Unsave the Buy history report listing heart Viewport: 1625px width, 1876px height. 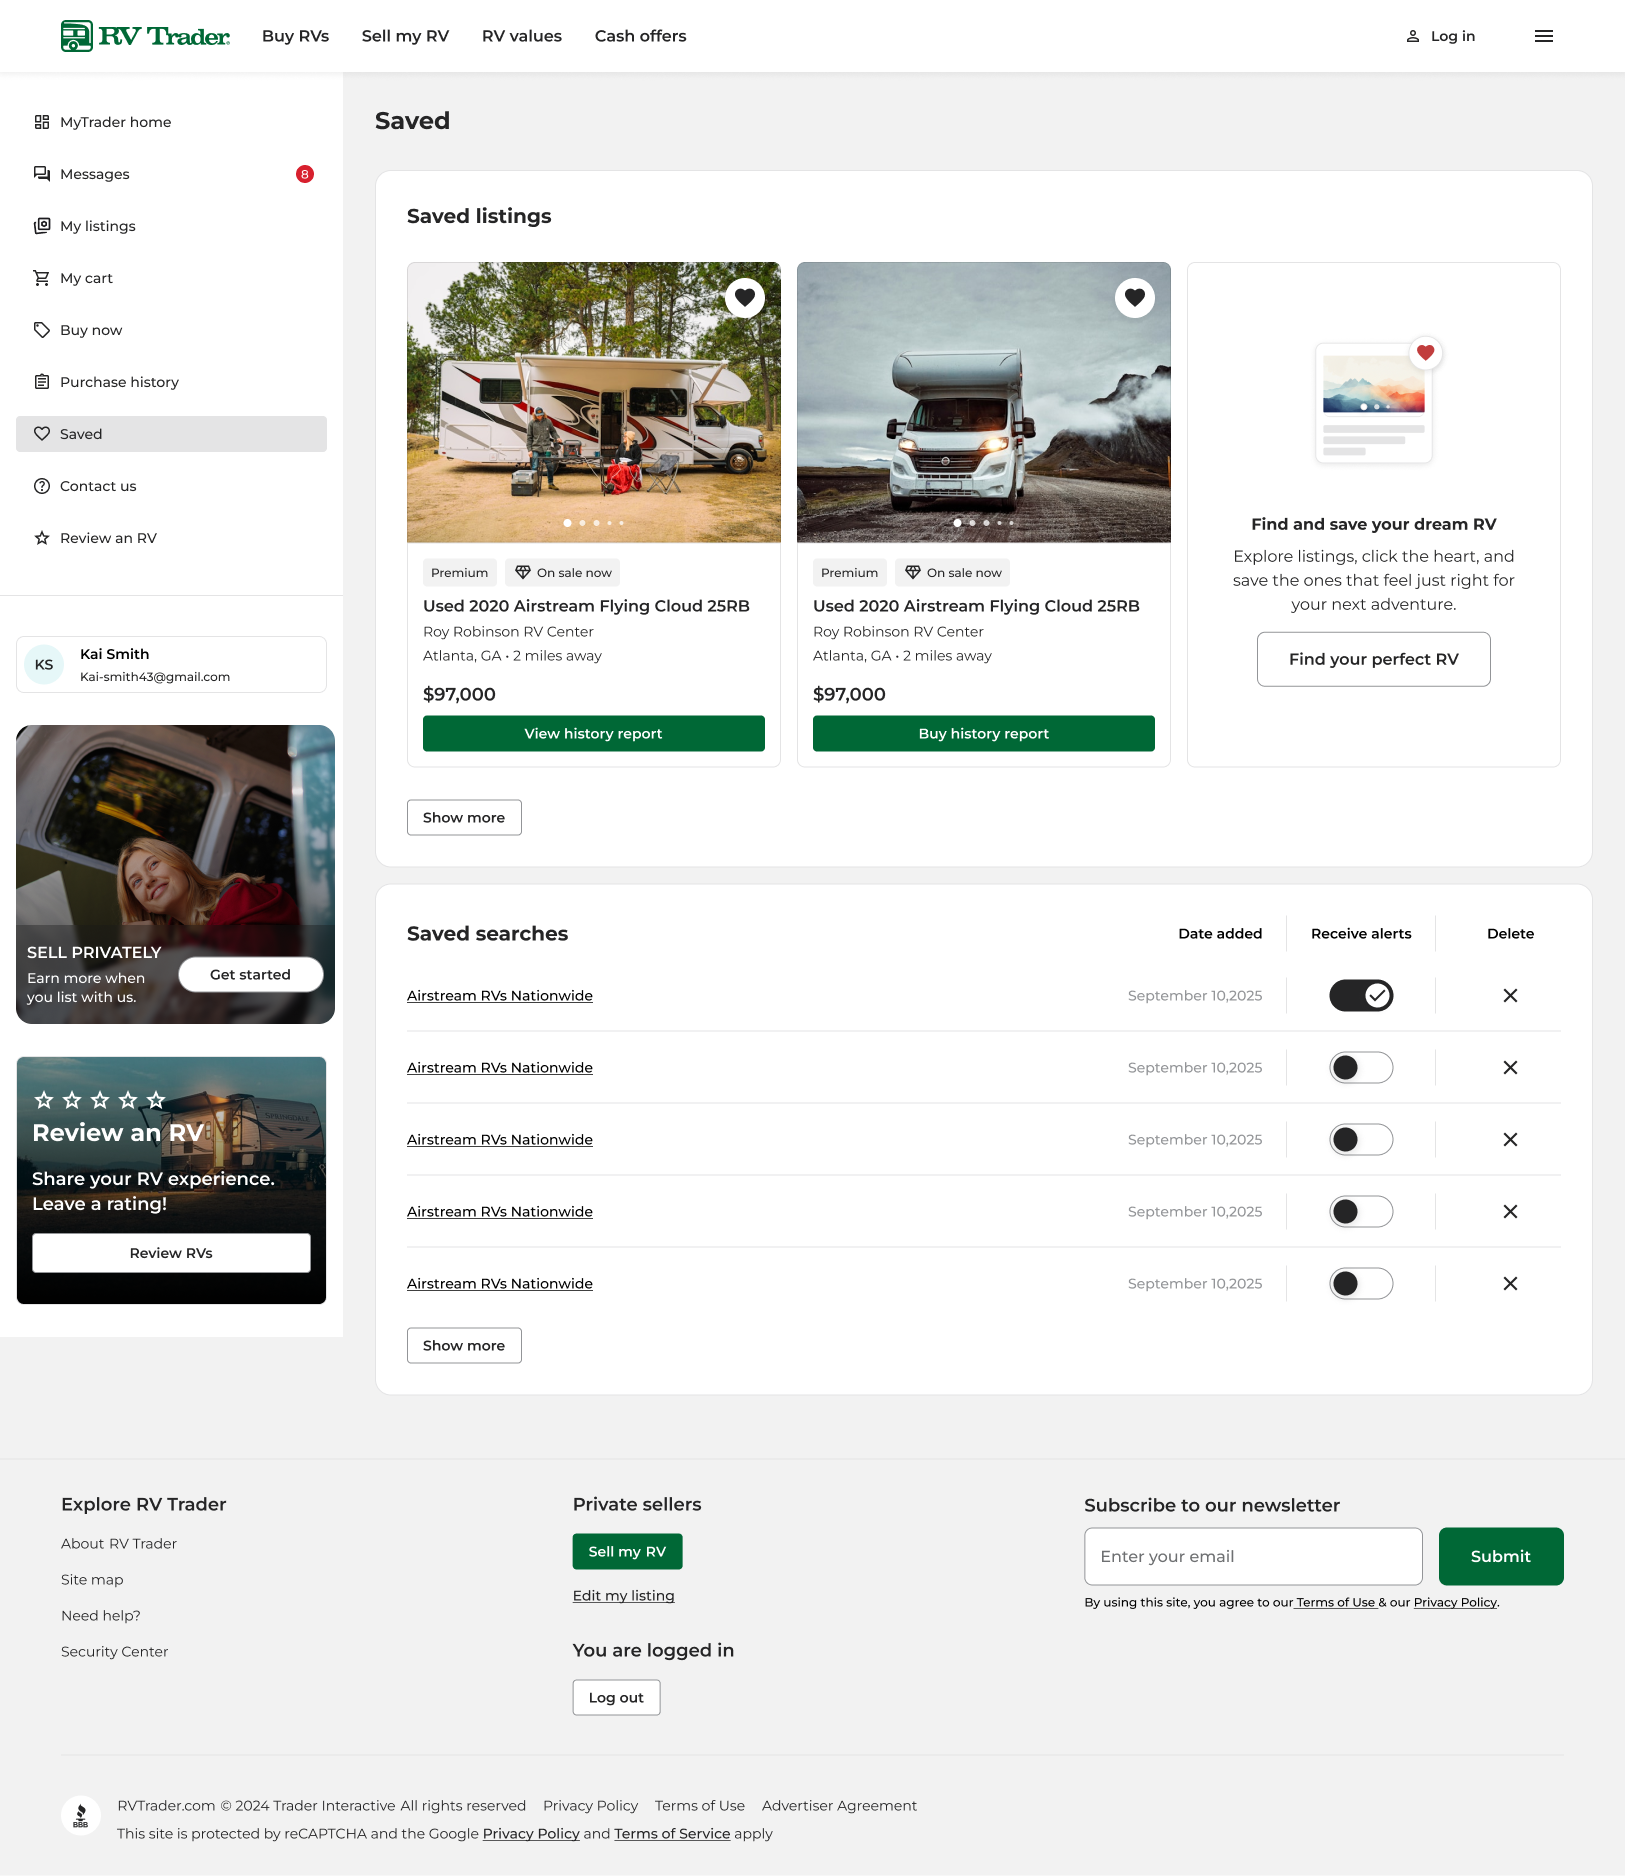coord(1135,298)
